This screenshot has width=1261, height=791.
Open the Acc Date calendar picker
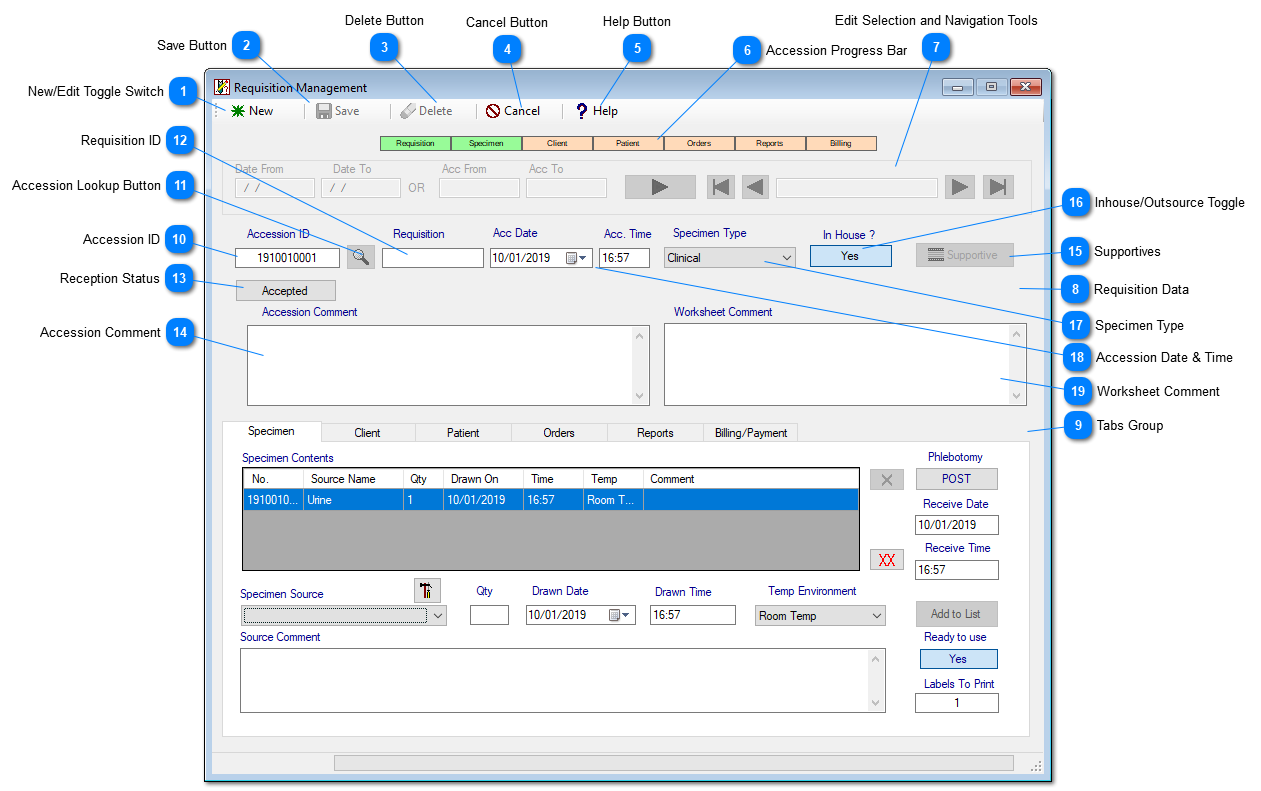(577, 258)
